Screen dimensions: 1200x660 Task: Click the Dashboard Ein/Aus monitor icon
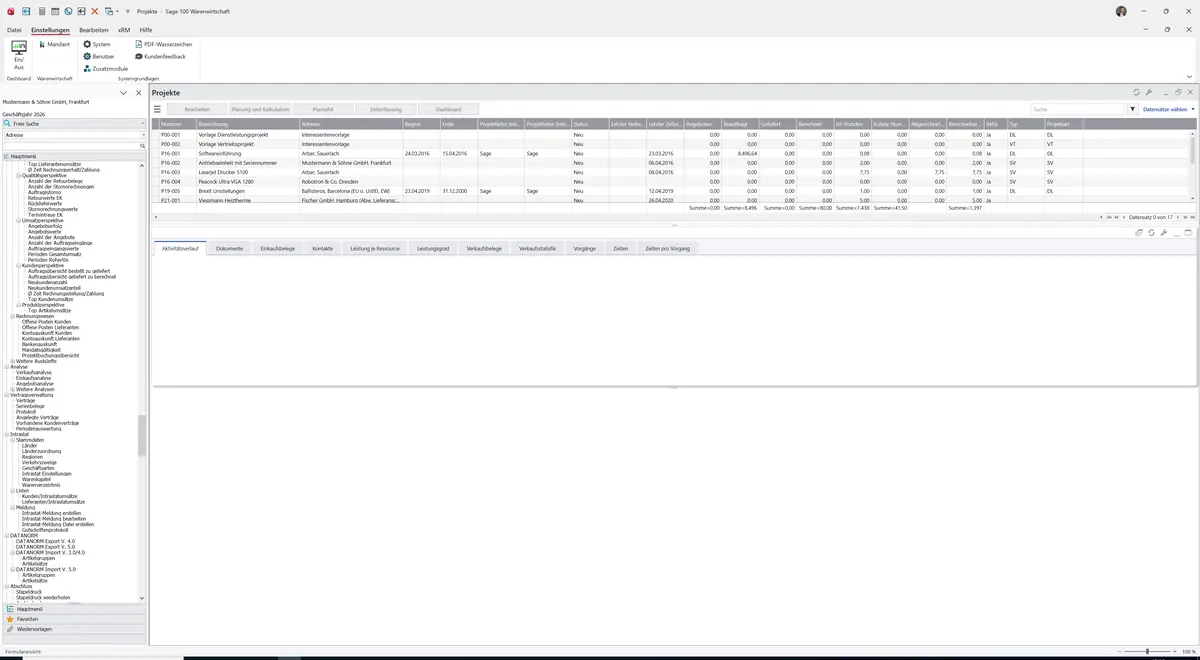coord(19,48)
